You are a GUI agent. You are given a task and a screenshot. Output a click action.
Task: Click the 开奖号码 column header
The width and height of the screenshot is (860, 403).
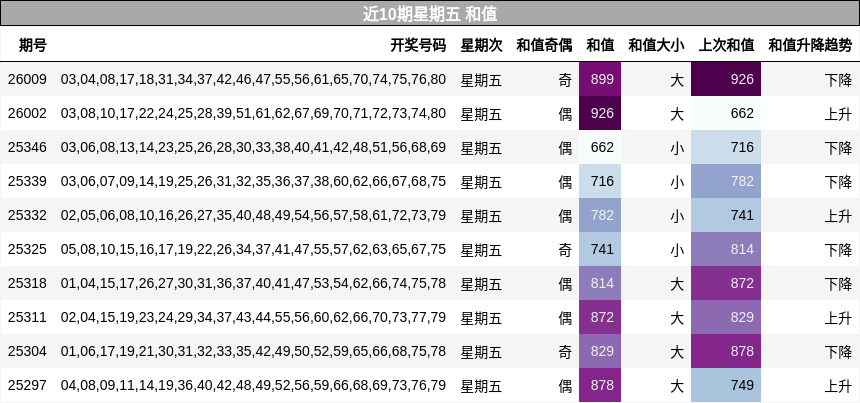pos(418,45)
